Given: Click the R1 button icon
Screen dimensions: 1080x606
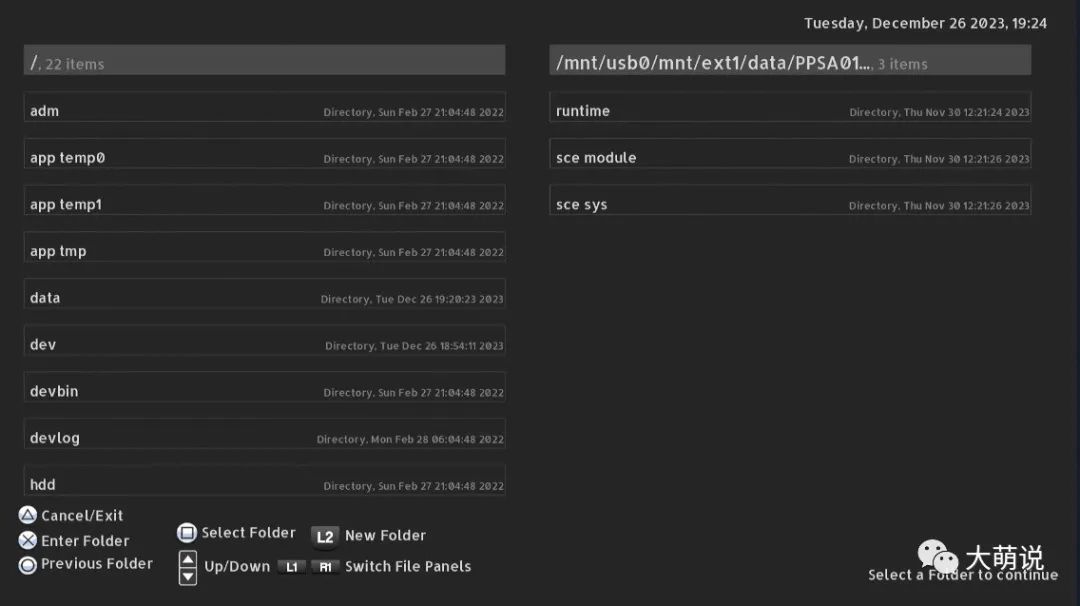Looking at the screenshot, I should pyautogui.click(x=326, y=567).
